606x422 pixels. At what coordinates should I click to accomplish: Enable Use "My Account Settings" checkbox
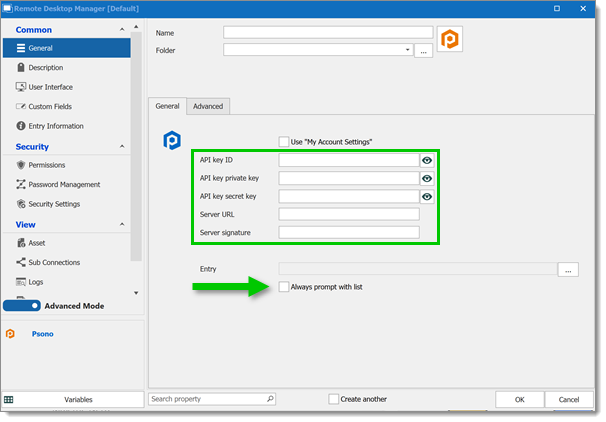tap(284, 142)
